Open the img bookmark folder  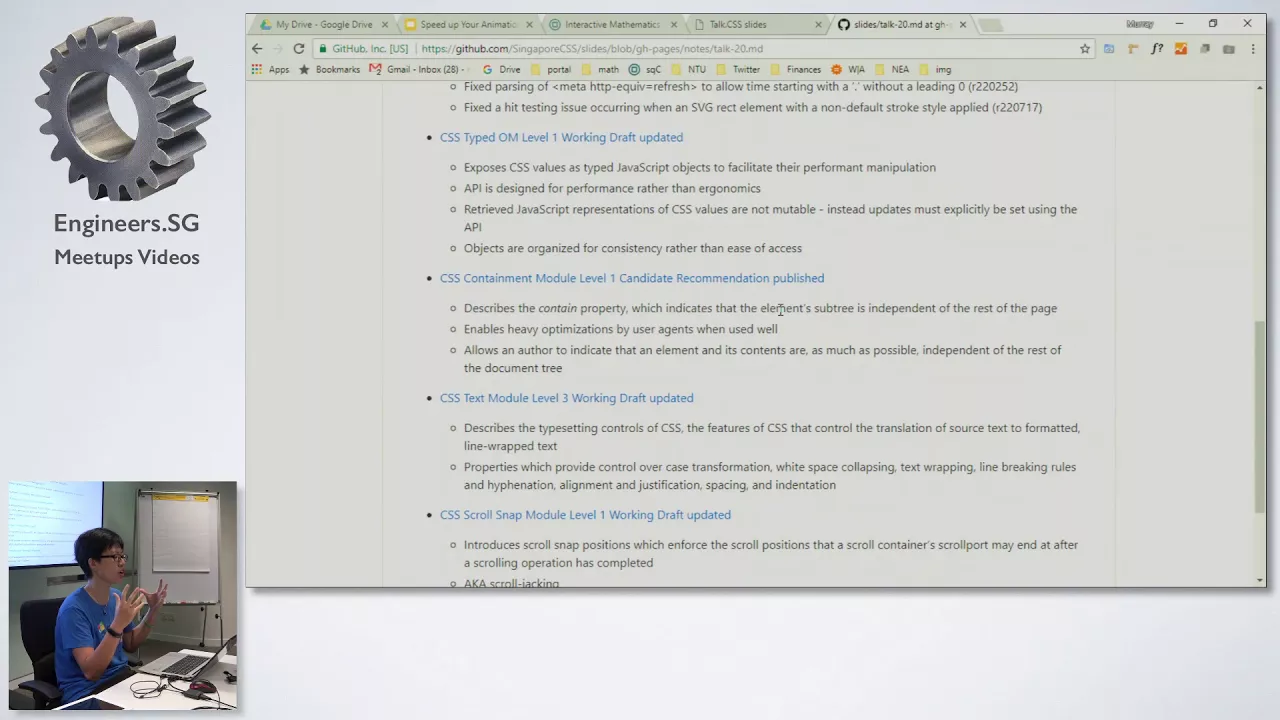point(935,69)
